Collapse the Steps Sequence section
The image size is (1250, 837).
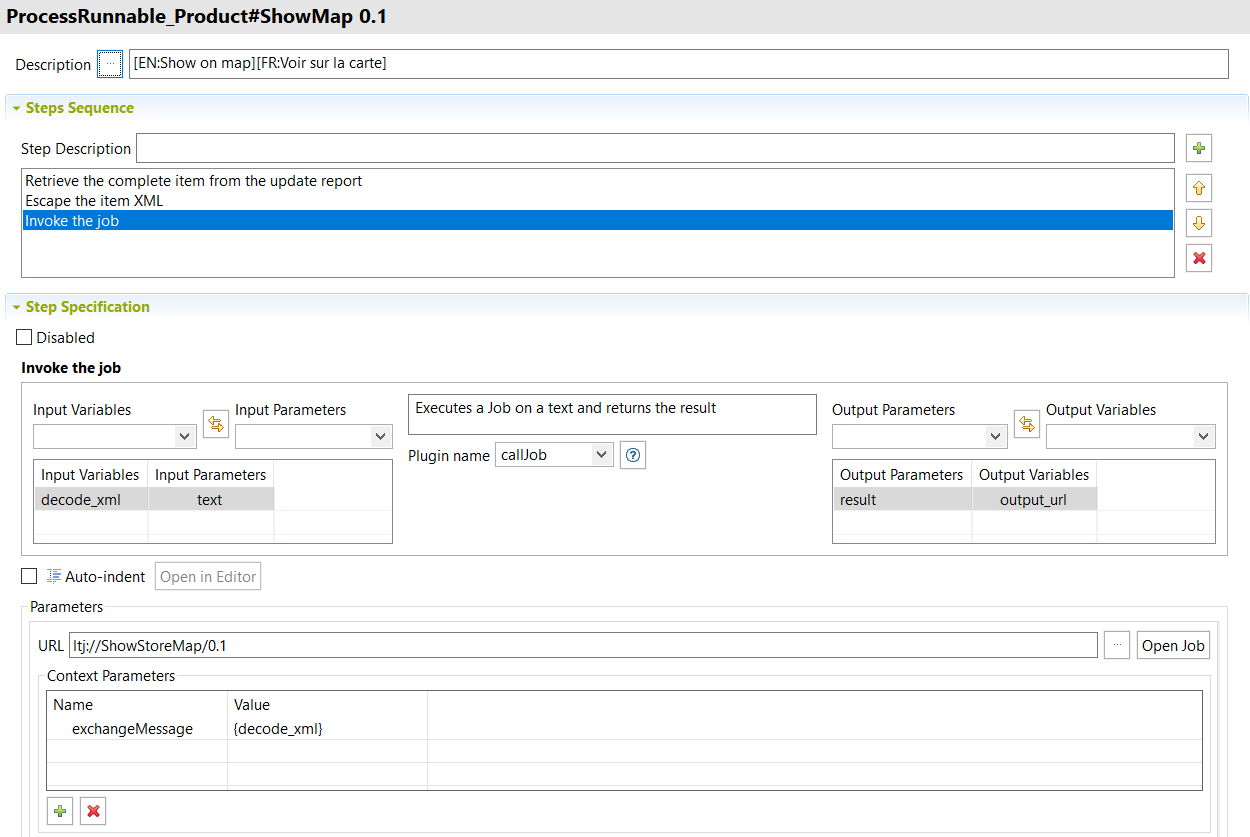17,108
